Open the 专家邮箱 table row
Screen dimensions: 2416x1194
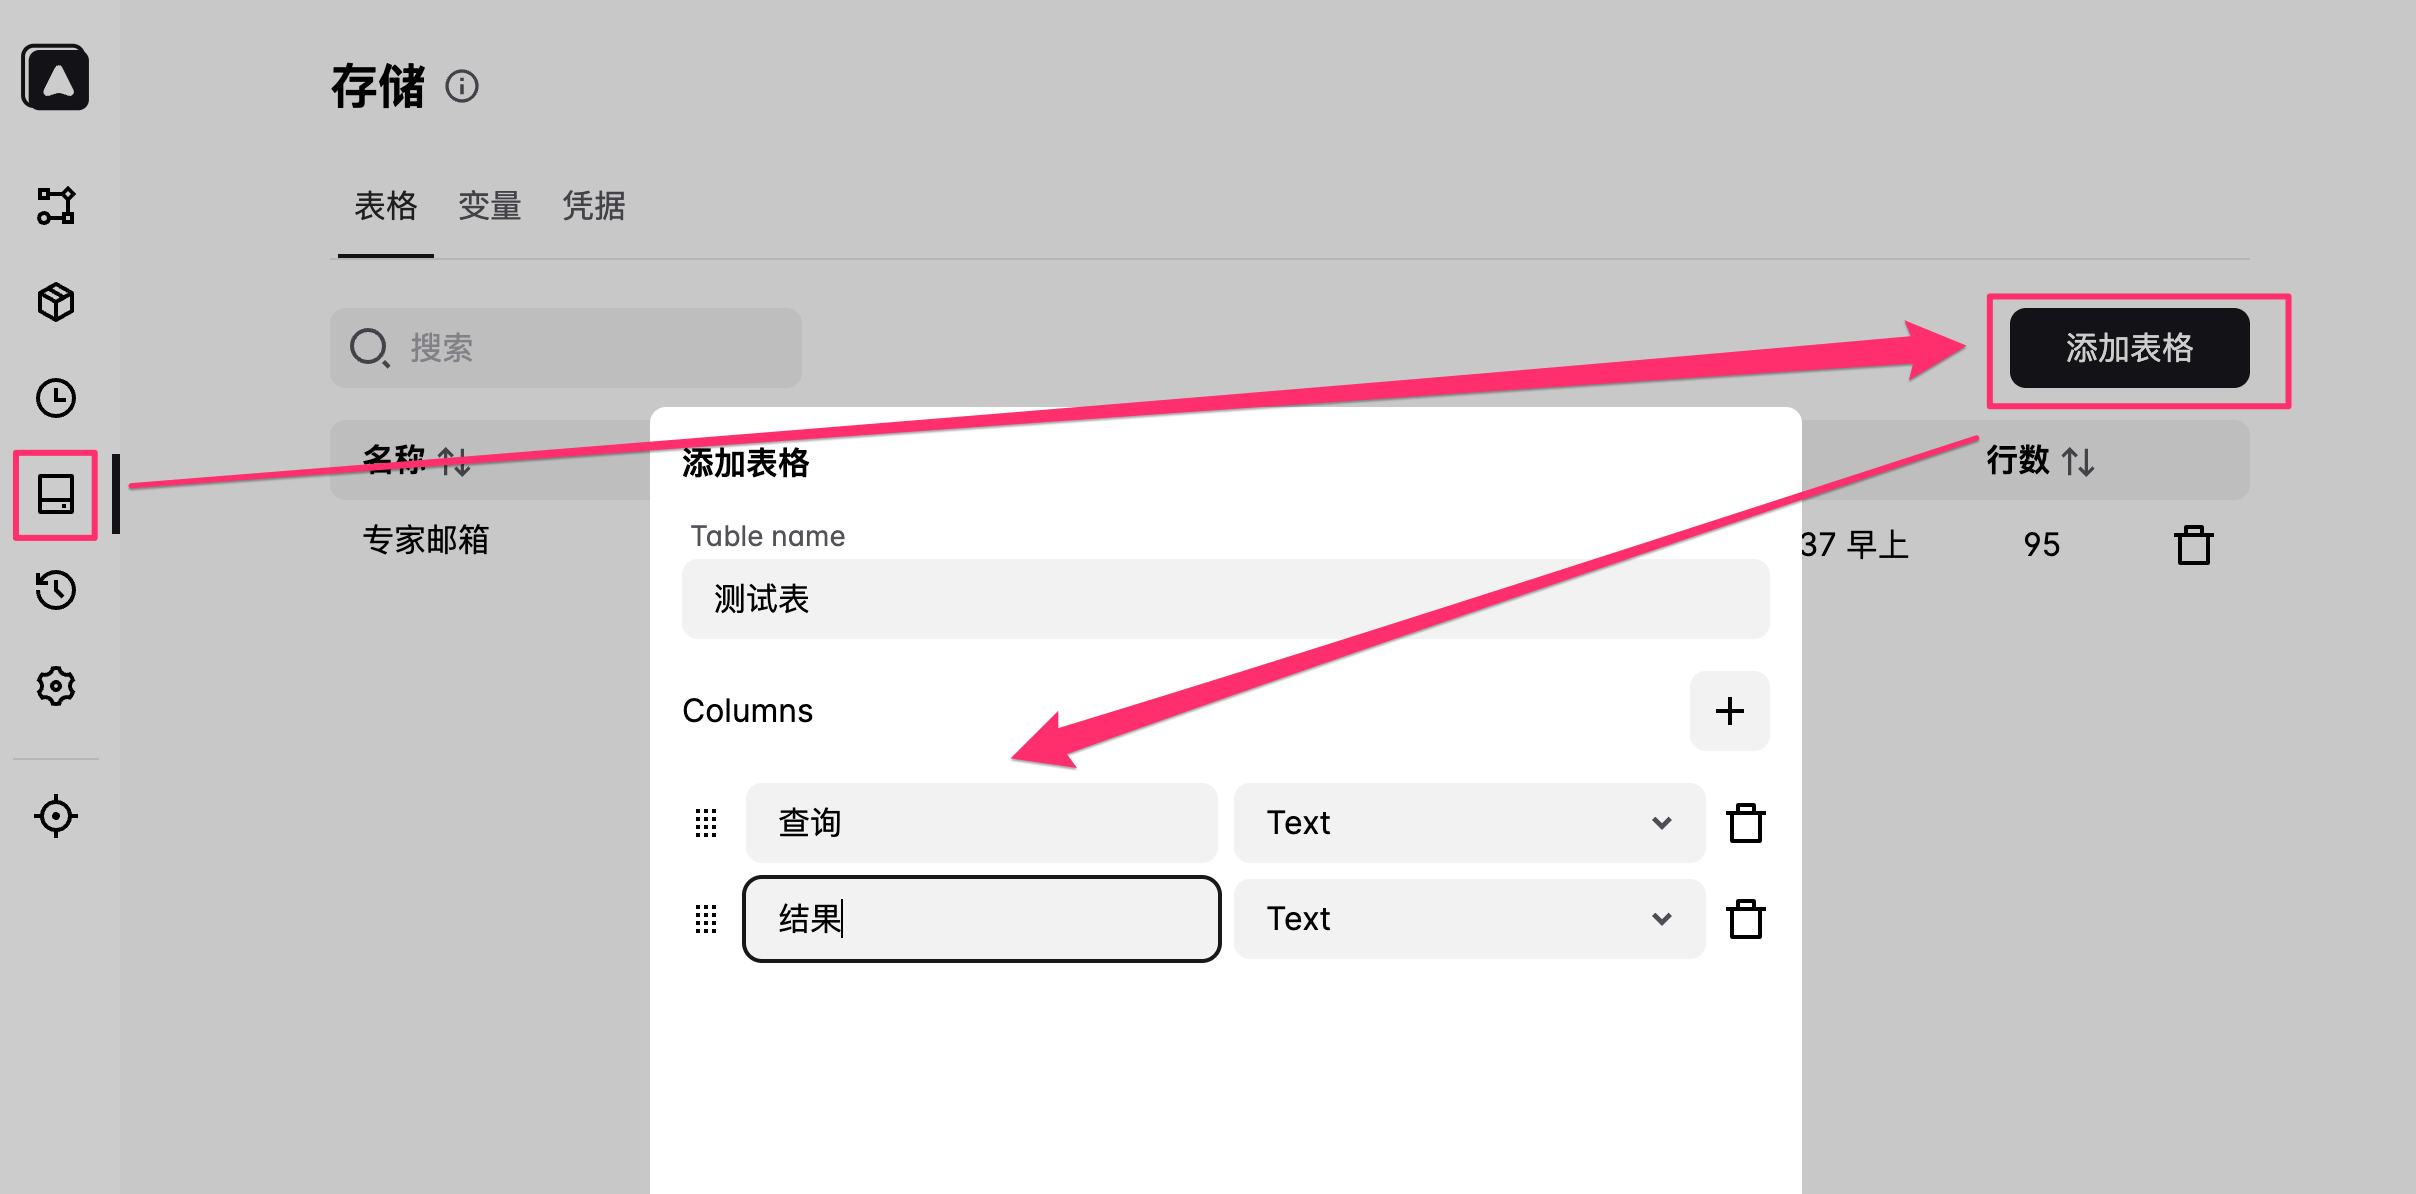(426, 540)
